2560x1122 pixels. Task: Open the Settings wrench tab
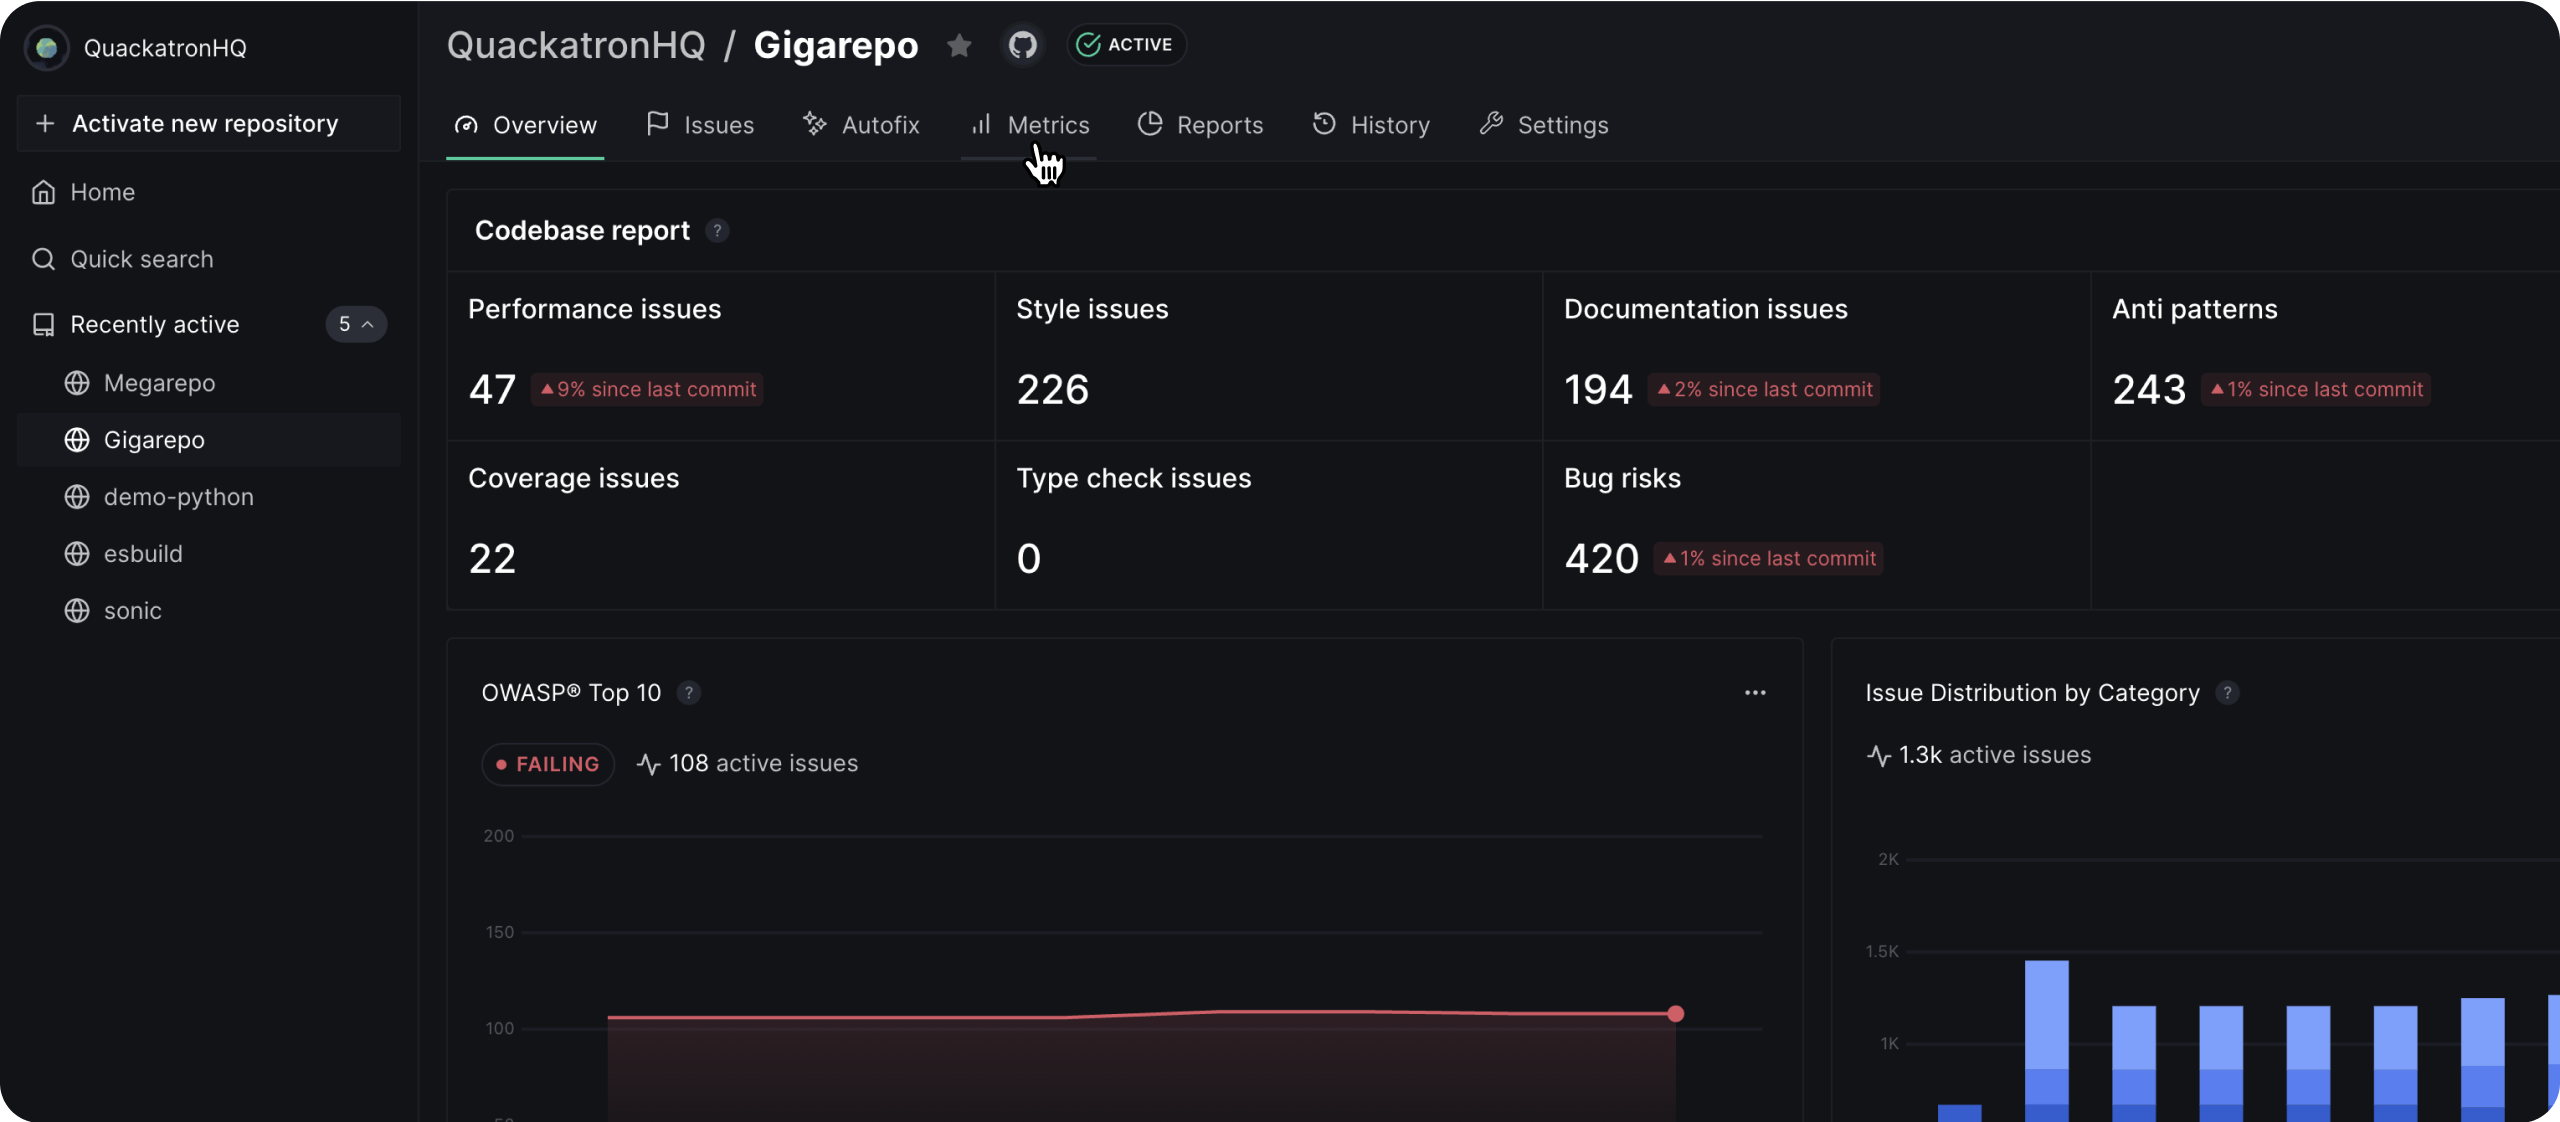point(1491,124)
